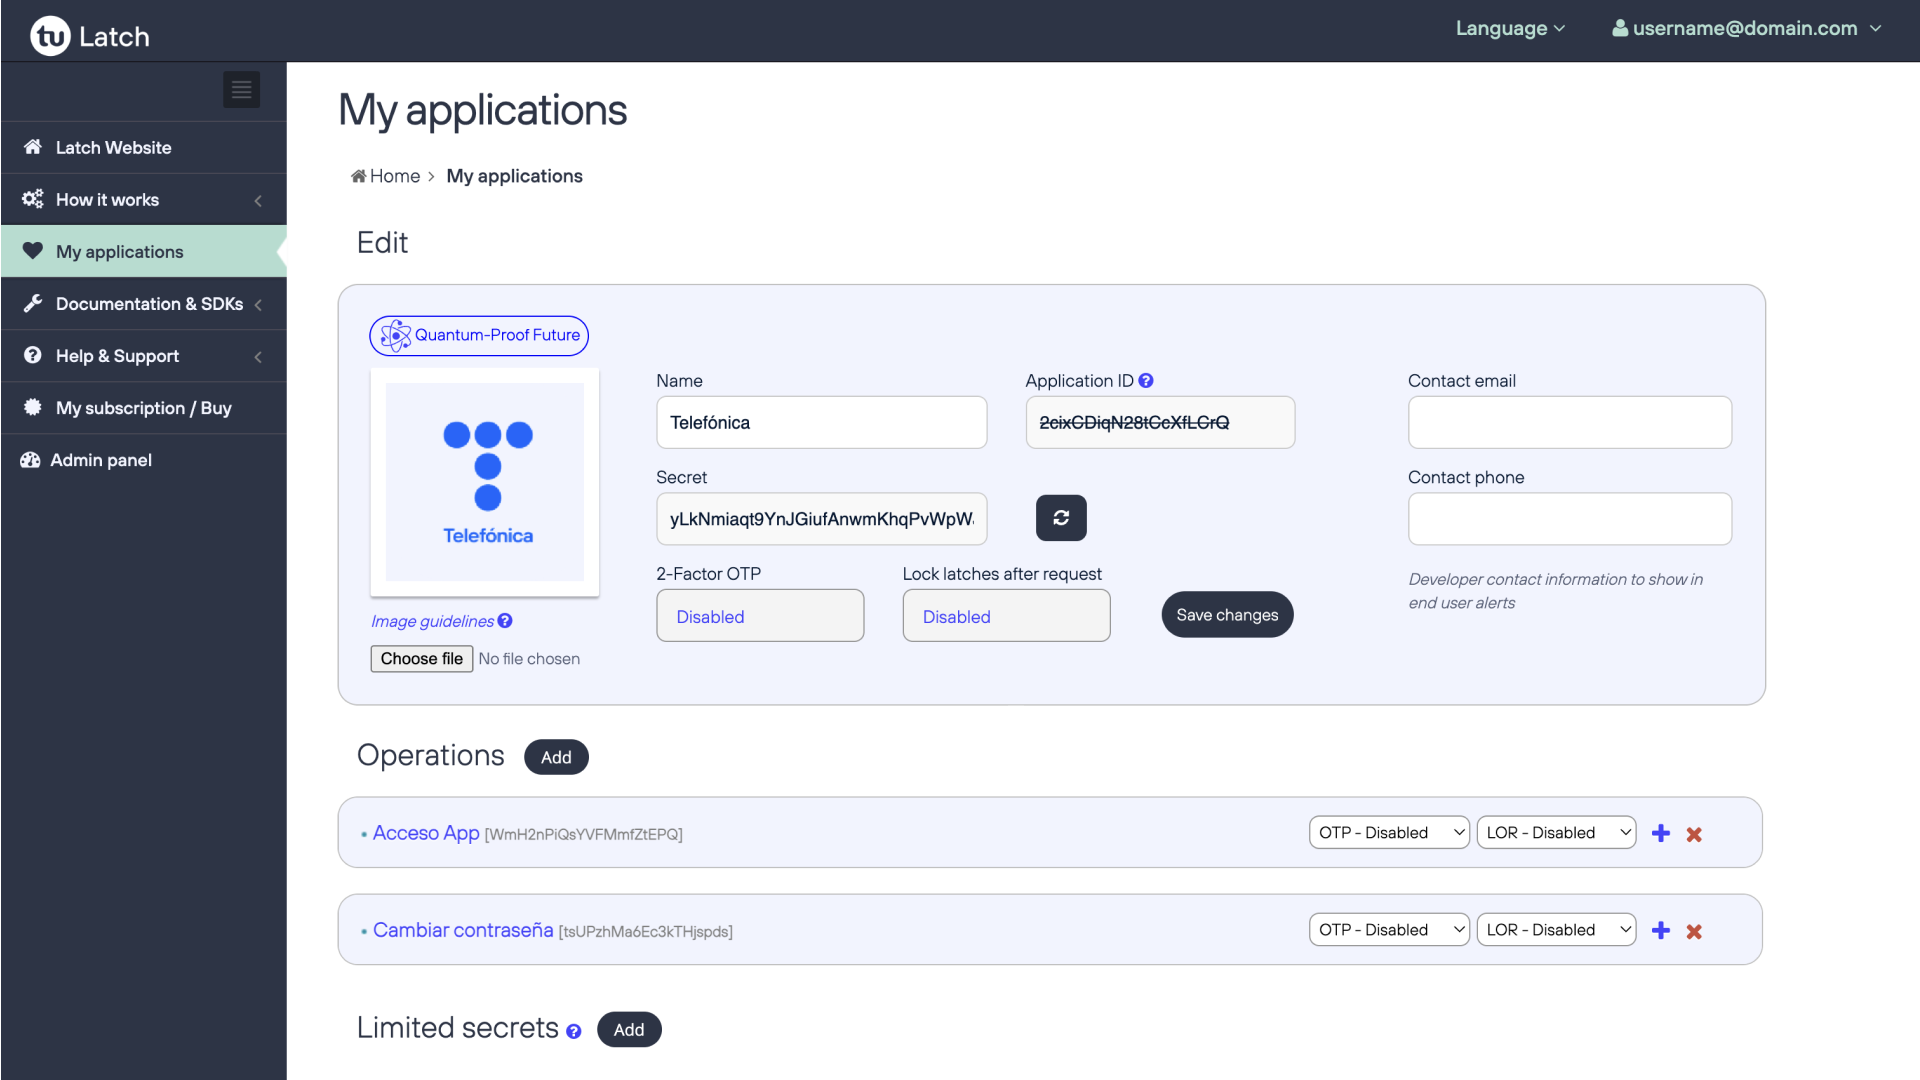Click the delete icon for Cambiar contraseña operation
This screenshot has width=1920, height=1080.
coord(1695,931)
